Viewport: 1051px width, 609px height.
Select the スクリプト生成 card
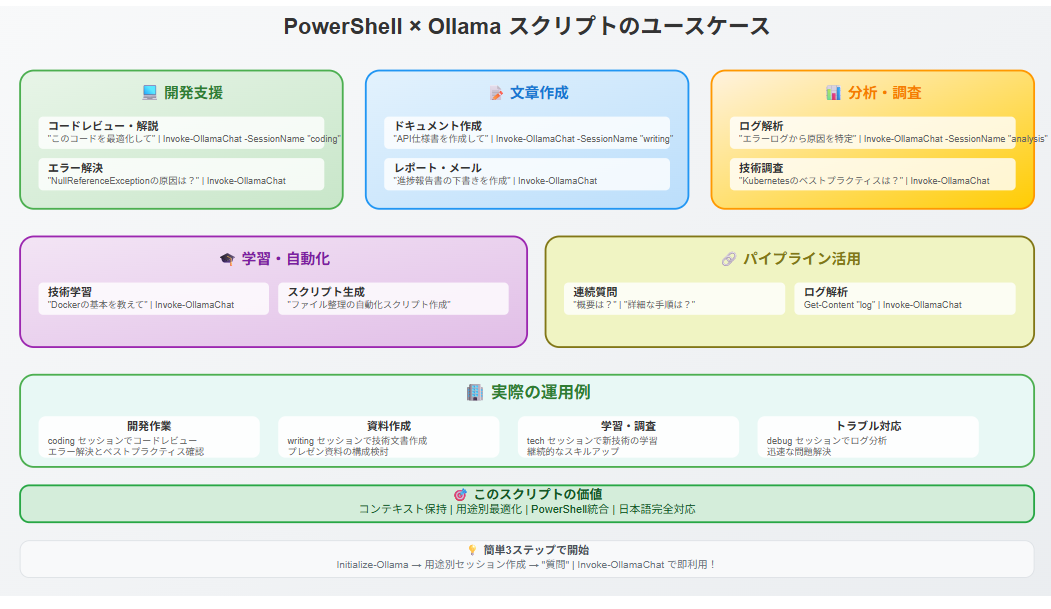pyautogui.click(x=393, y=298)
